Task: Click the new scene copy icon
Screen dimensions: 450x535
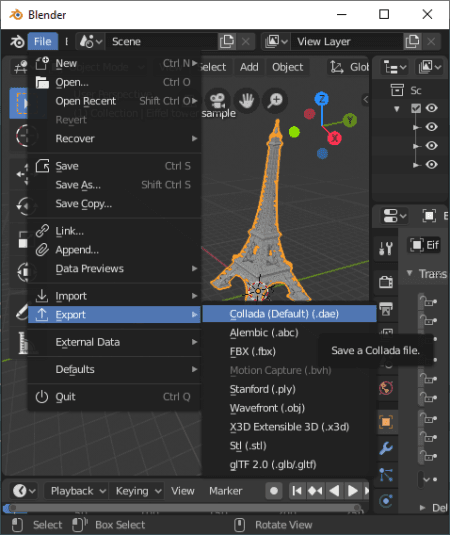Action: tap(227, 42)
